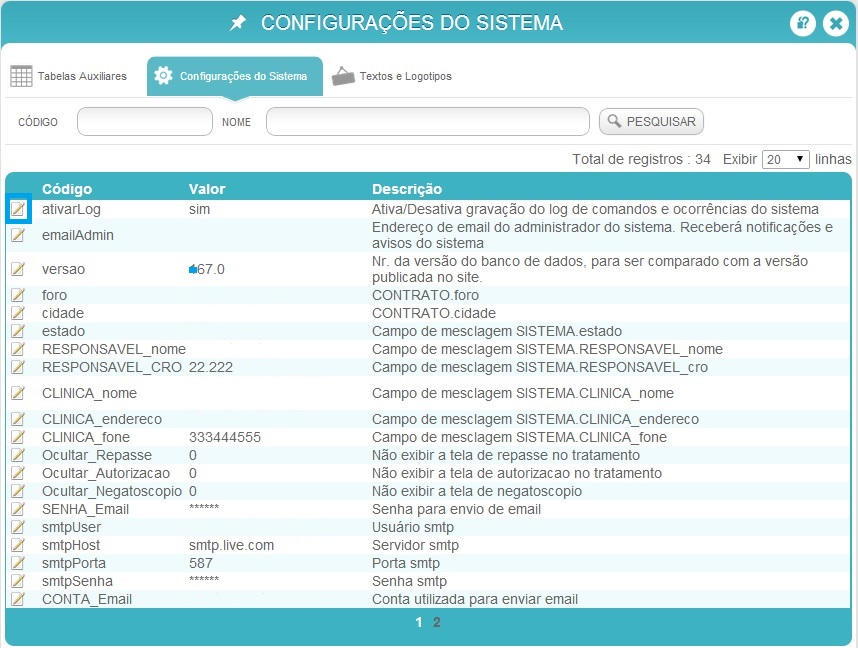
Task: Edit the Ocultar_Negatoscopio row
Action: click(18, 491)
